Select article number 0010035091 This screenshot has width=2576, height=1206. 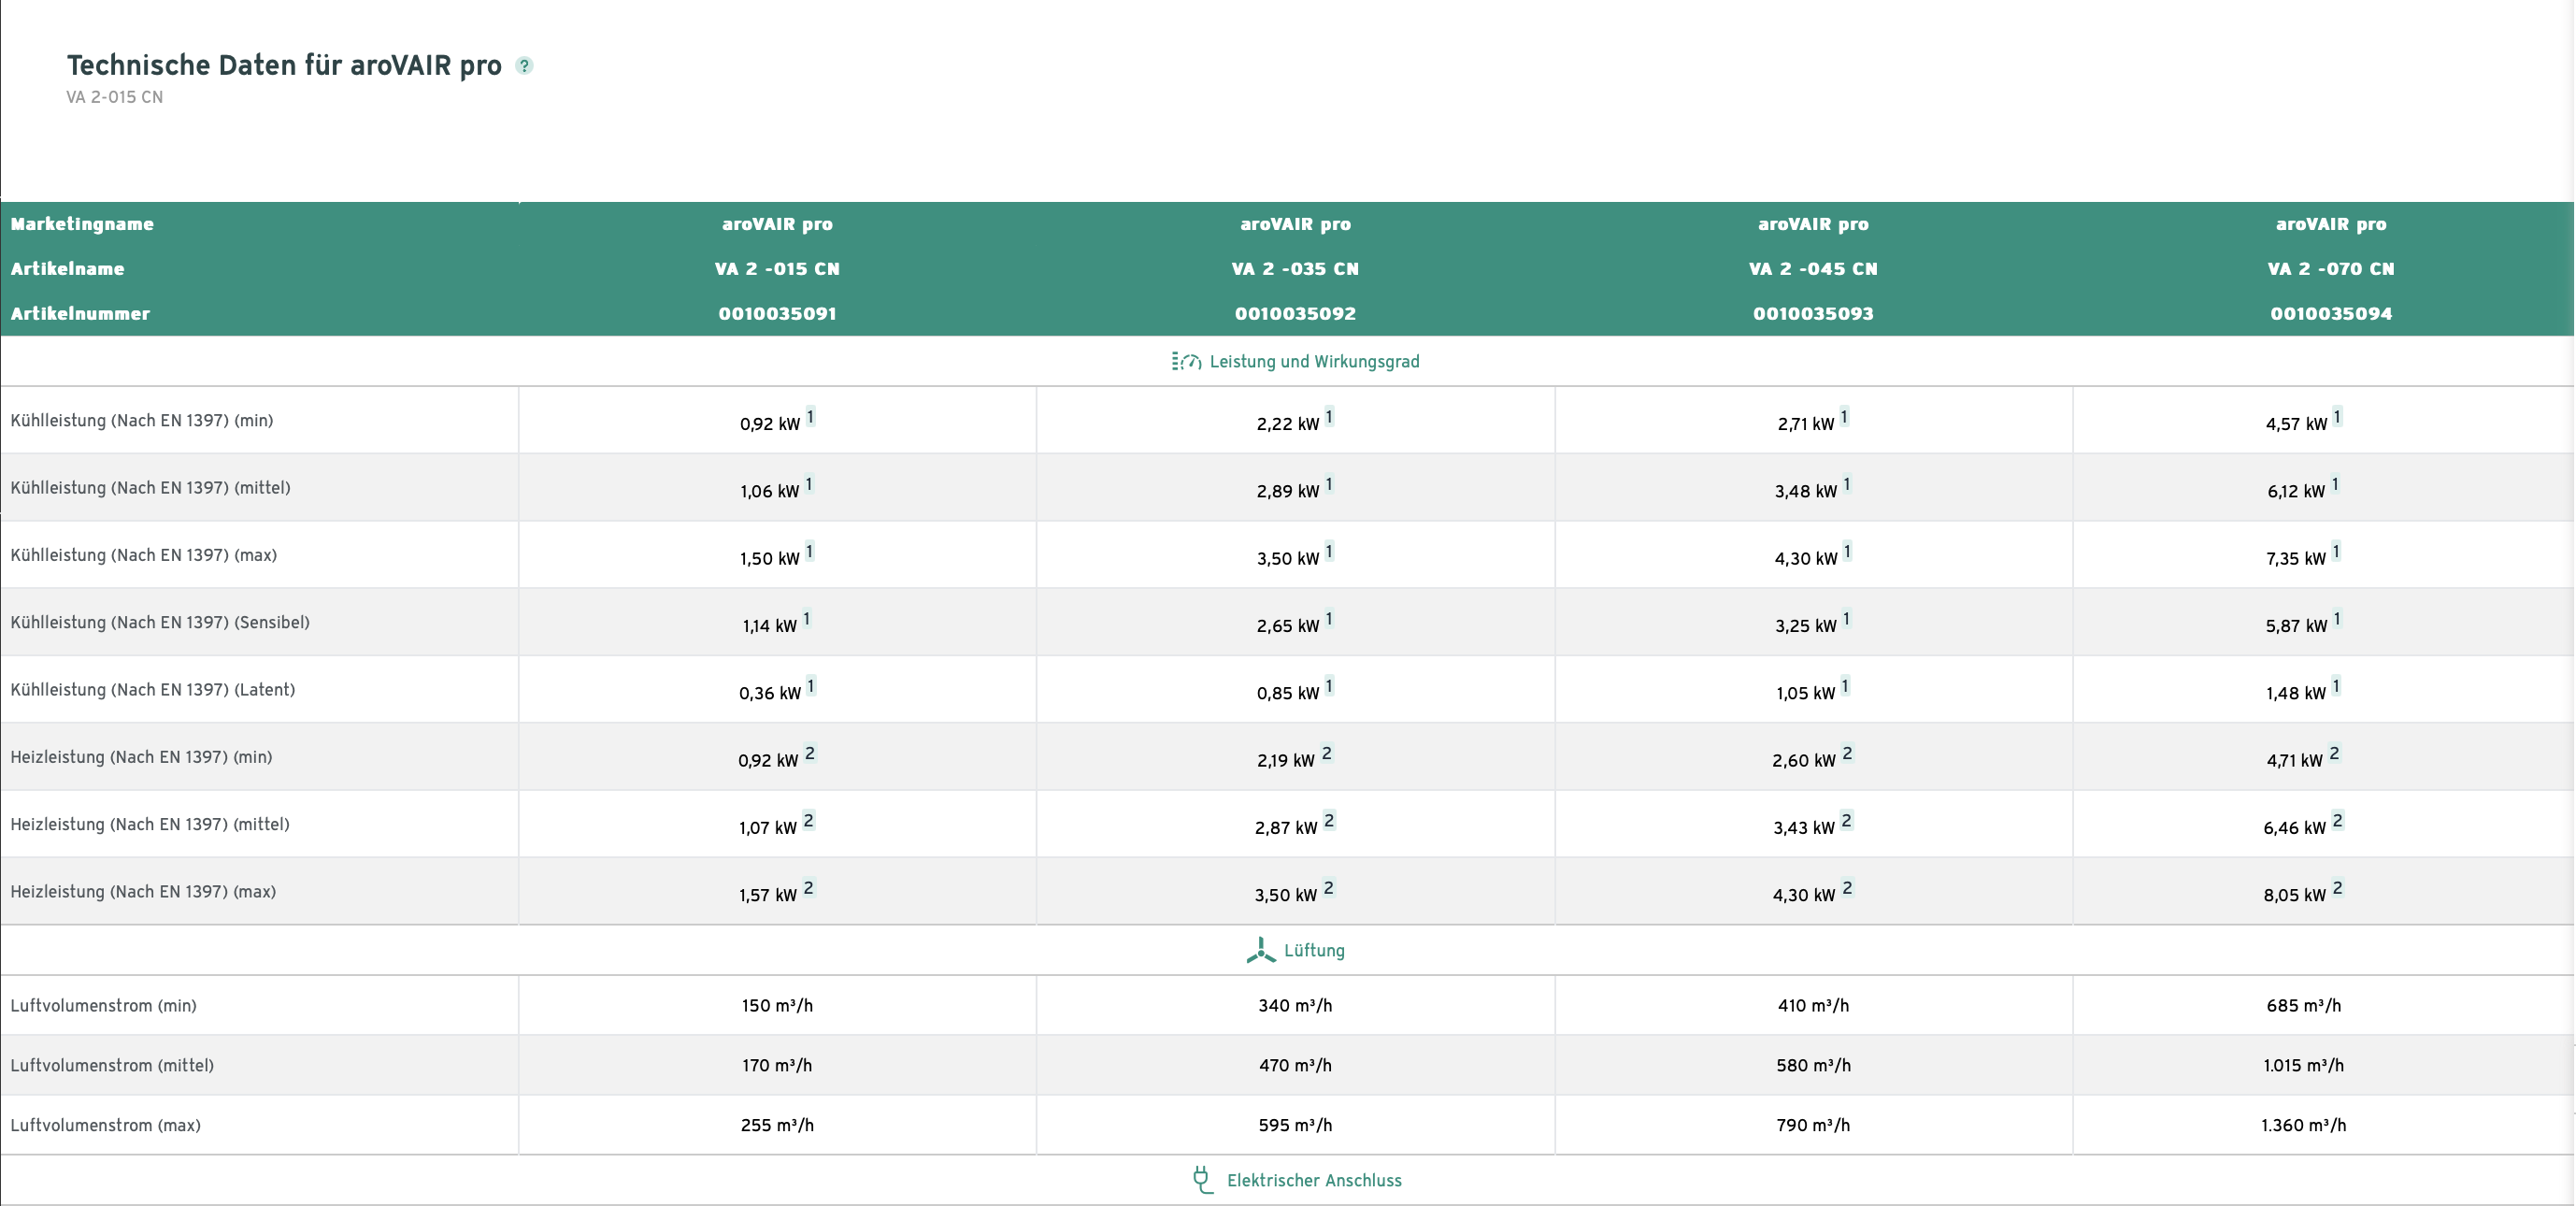[x=777, y=314]
